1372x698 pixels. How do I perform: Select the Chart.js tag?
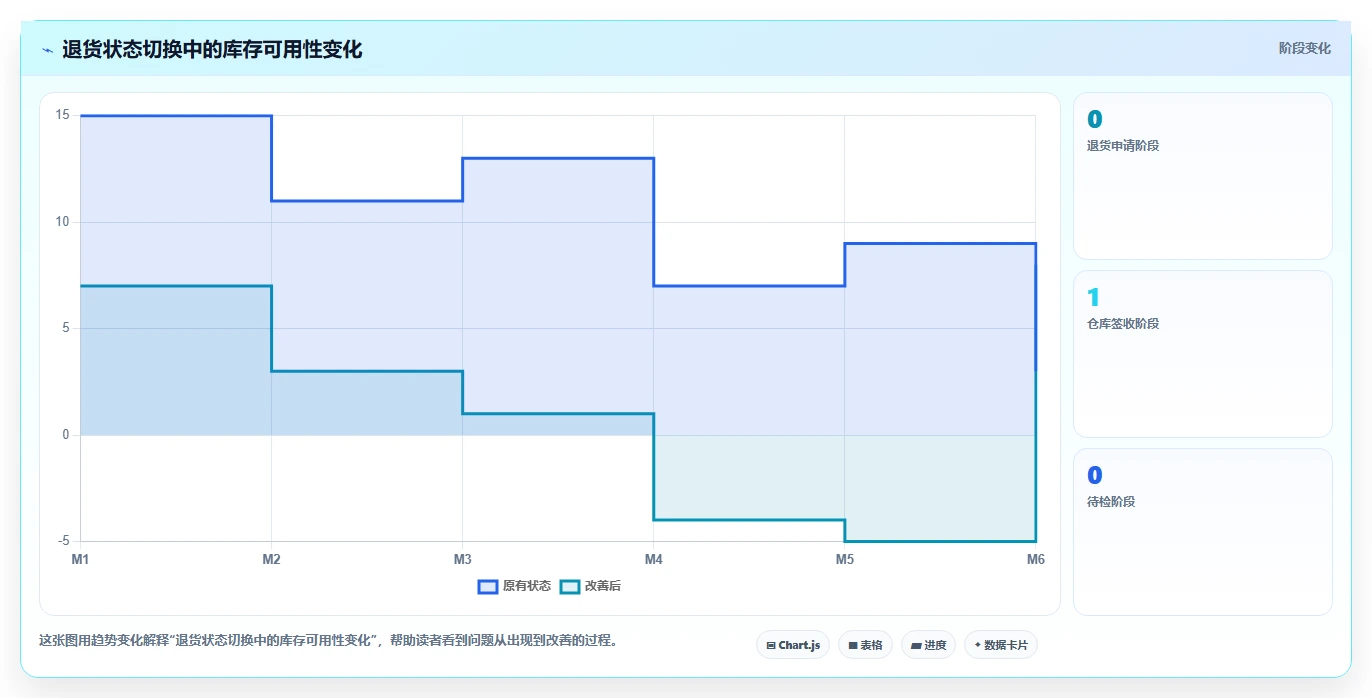[x=793, y=645]
